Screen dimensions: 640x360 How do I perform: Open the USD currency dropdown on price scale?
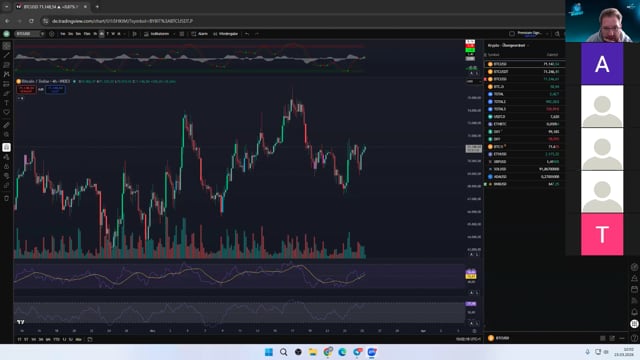(473, 81)
